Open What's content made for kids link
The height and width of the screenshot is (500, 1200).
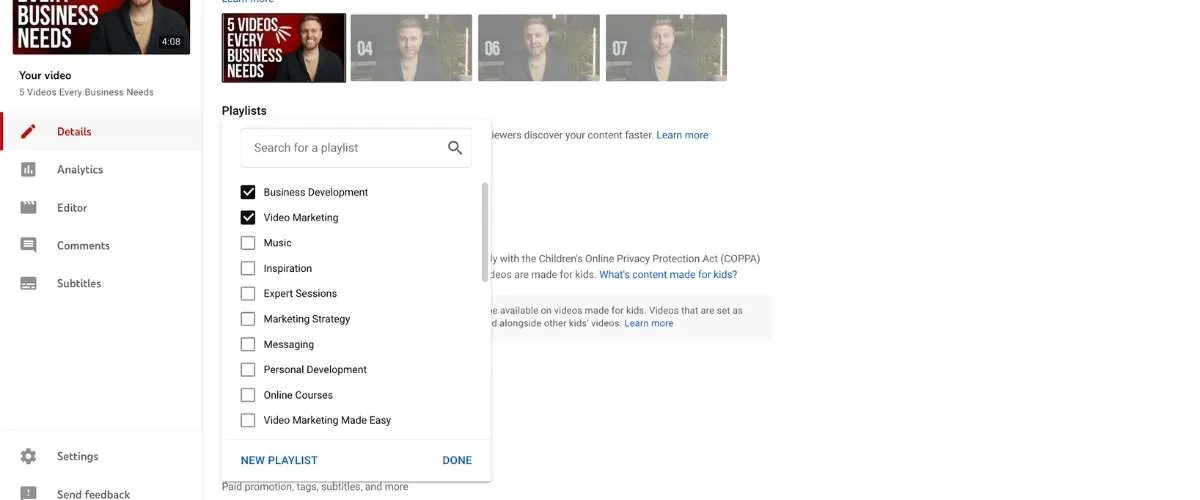point(668,274)
